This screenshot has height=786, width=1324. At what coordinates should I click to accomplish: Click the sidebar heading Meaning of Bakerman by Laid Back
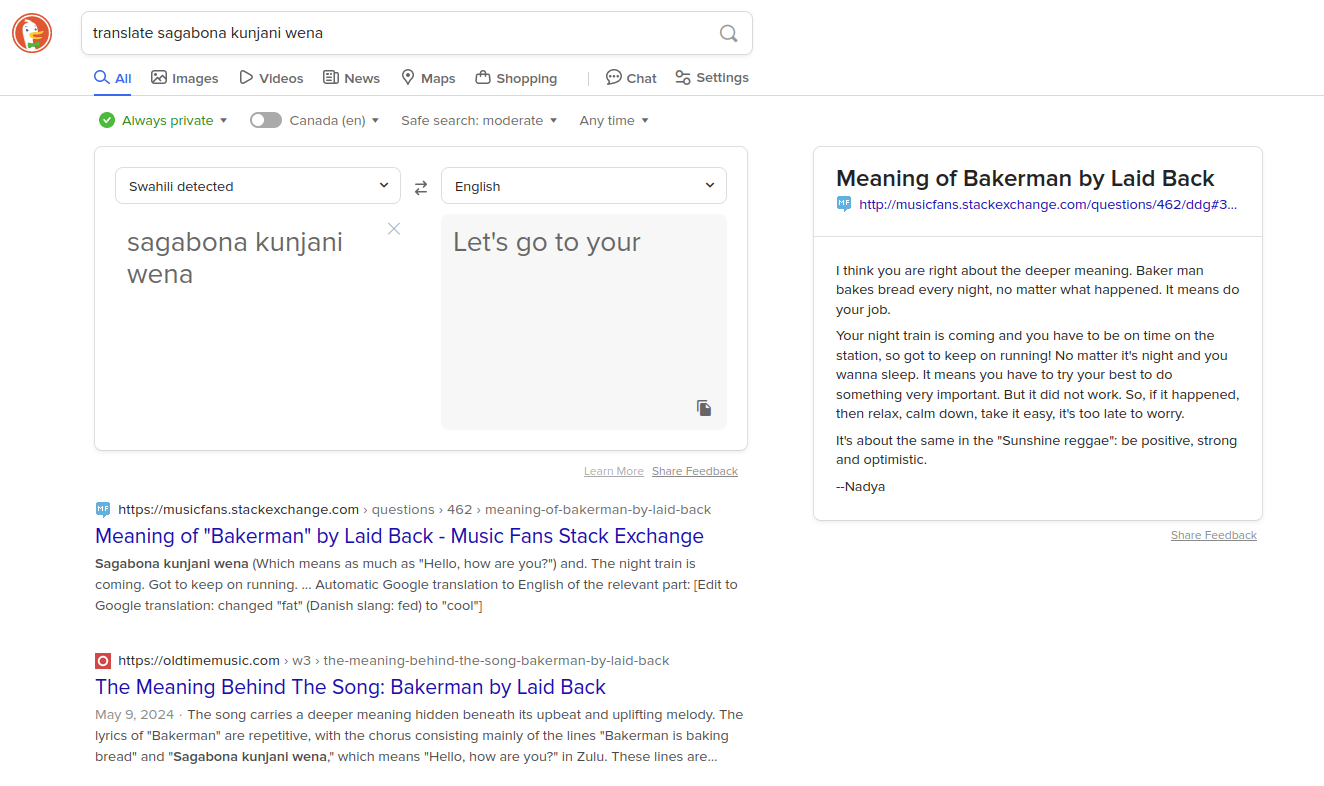click(x=1025, y=178)
